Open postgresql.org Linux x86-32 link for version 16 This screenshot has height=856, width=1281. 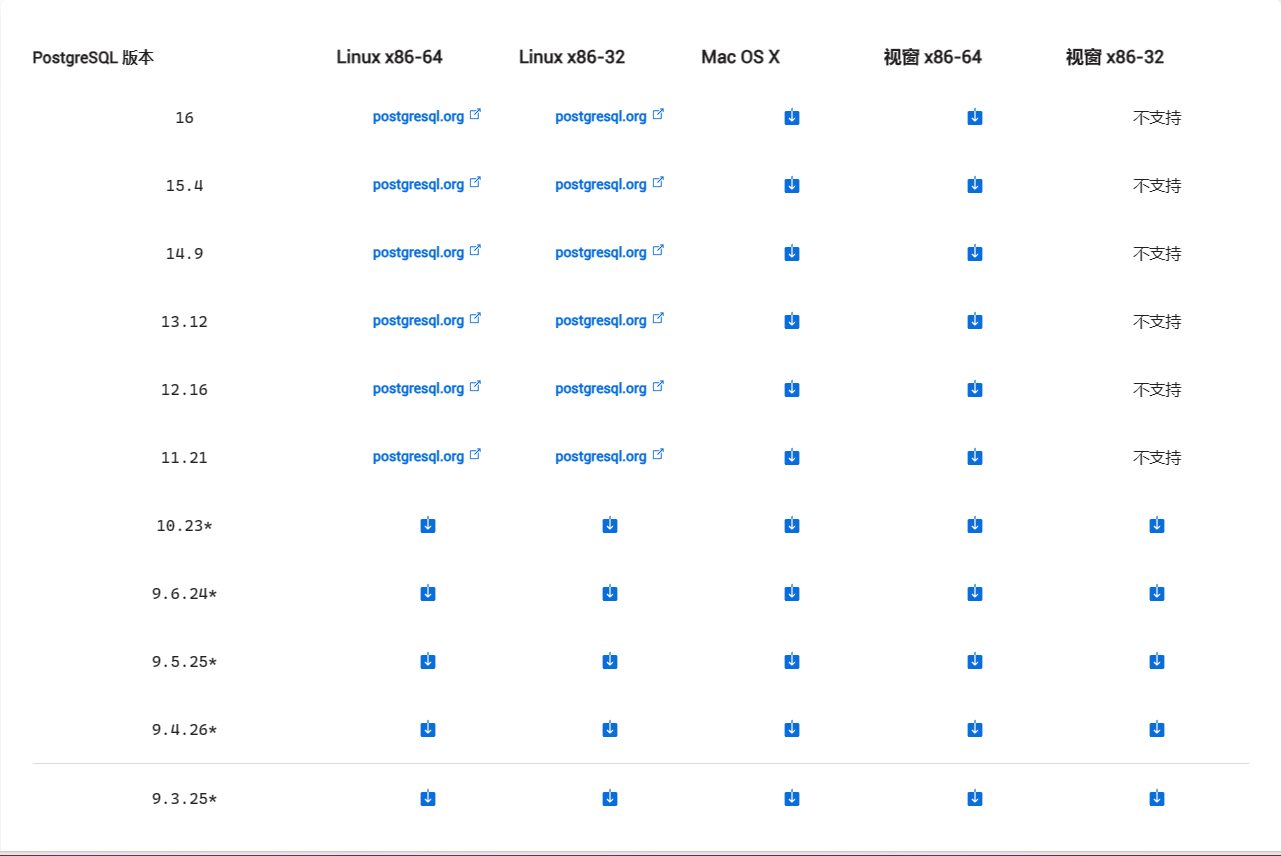click(610, 116)
